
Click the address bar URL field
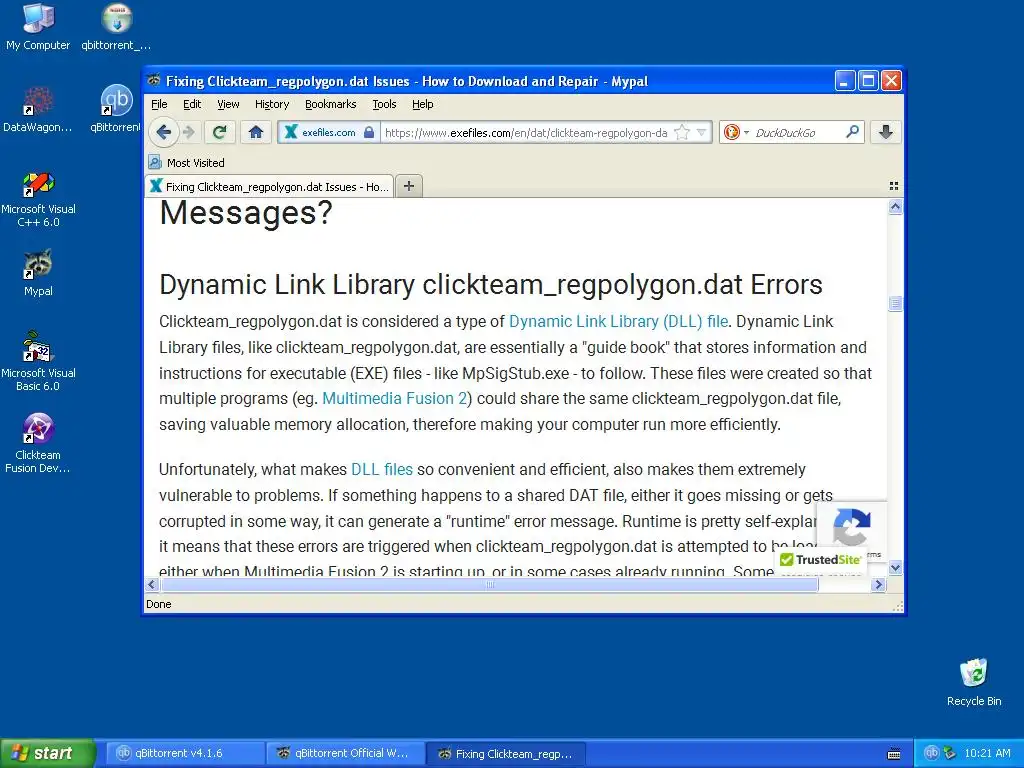coord(526,133)
